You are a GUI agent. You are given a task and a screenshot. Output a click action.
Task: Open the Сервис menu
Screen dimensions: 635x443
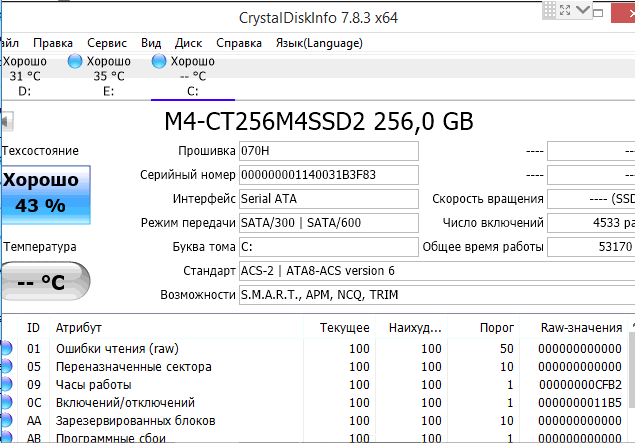[x=107, y=43]
